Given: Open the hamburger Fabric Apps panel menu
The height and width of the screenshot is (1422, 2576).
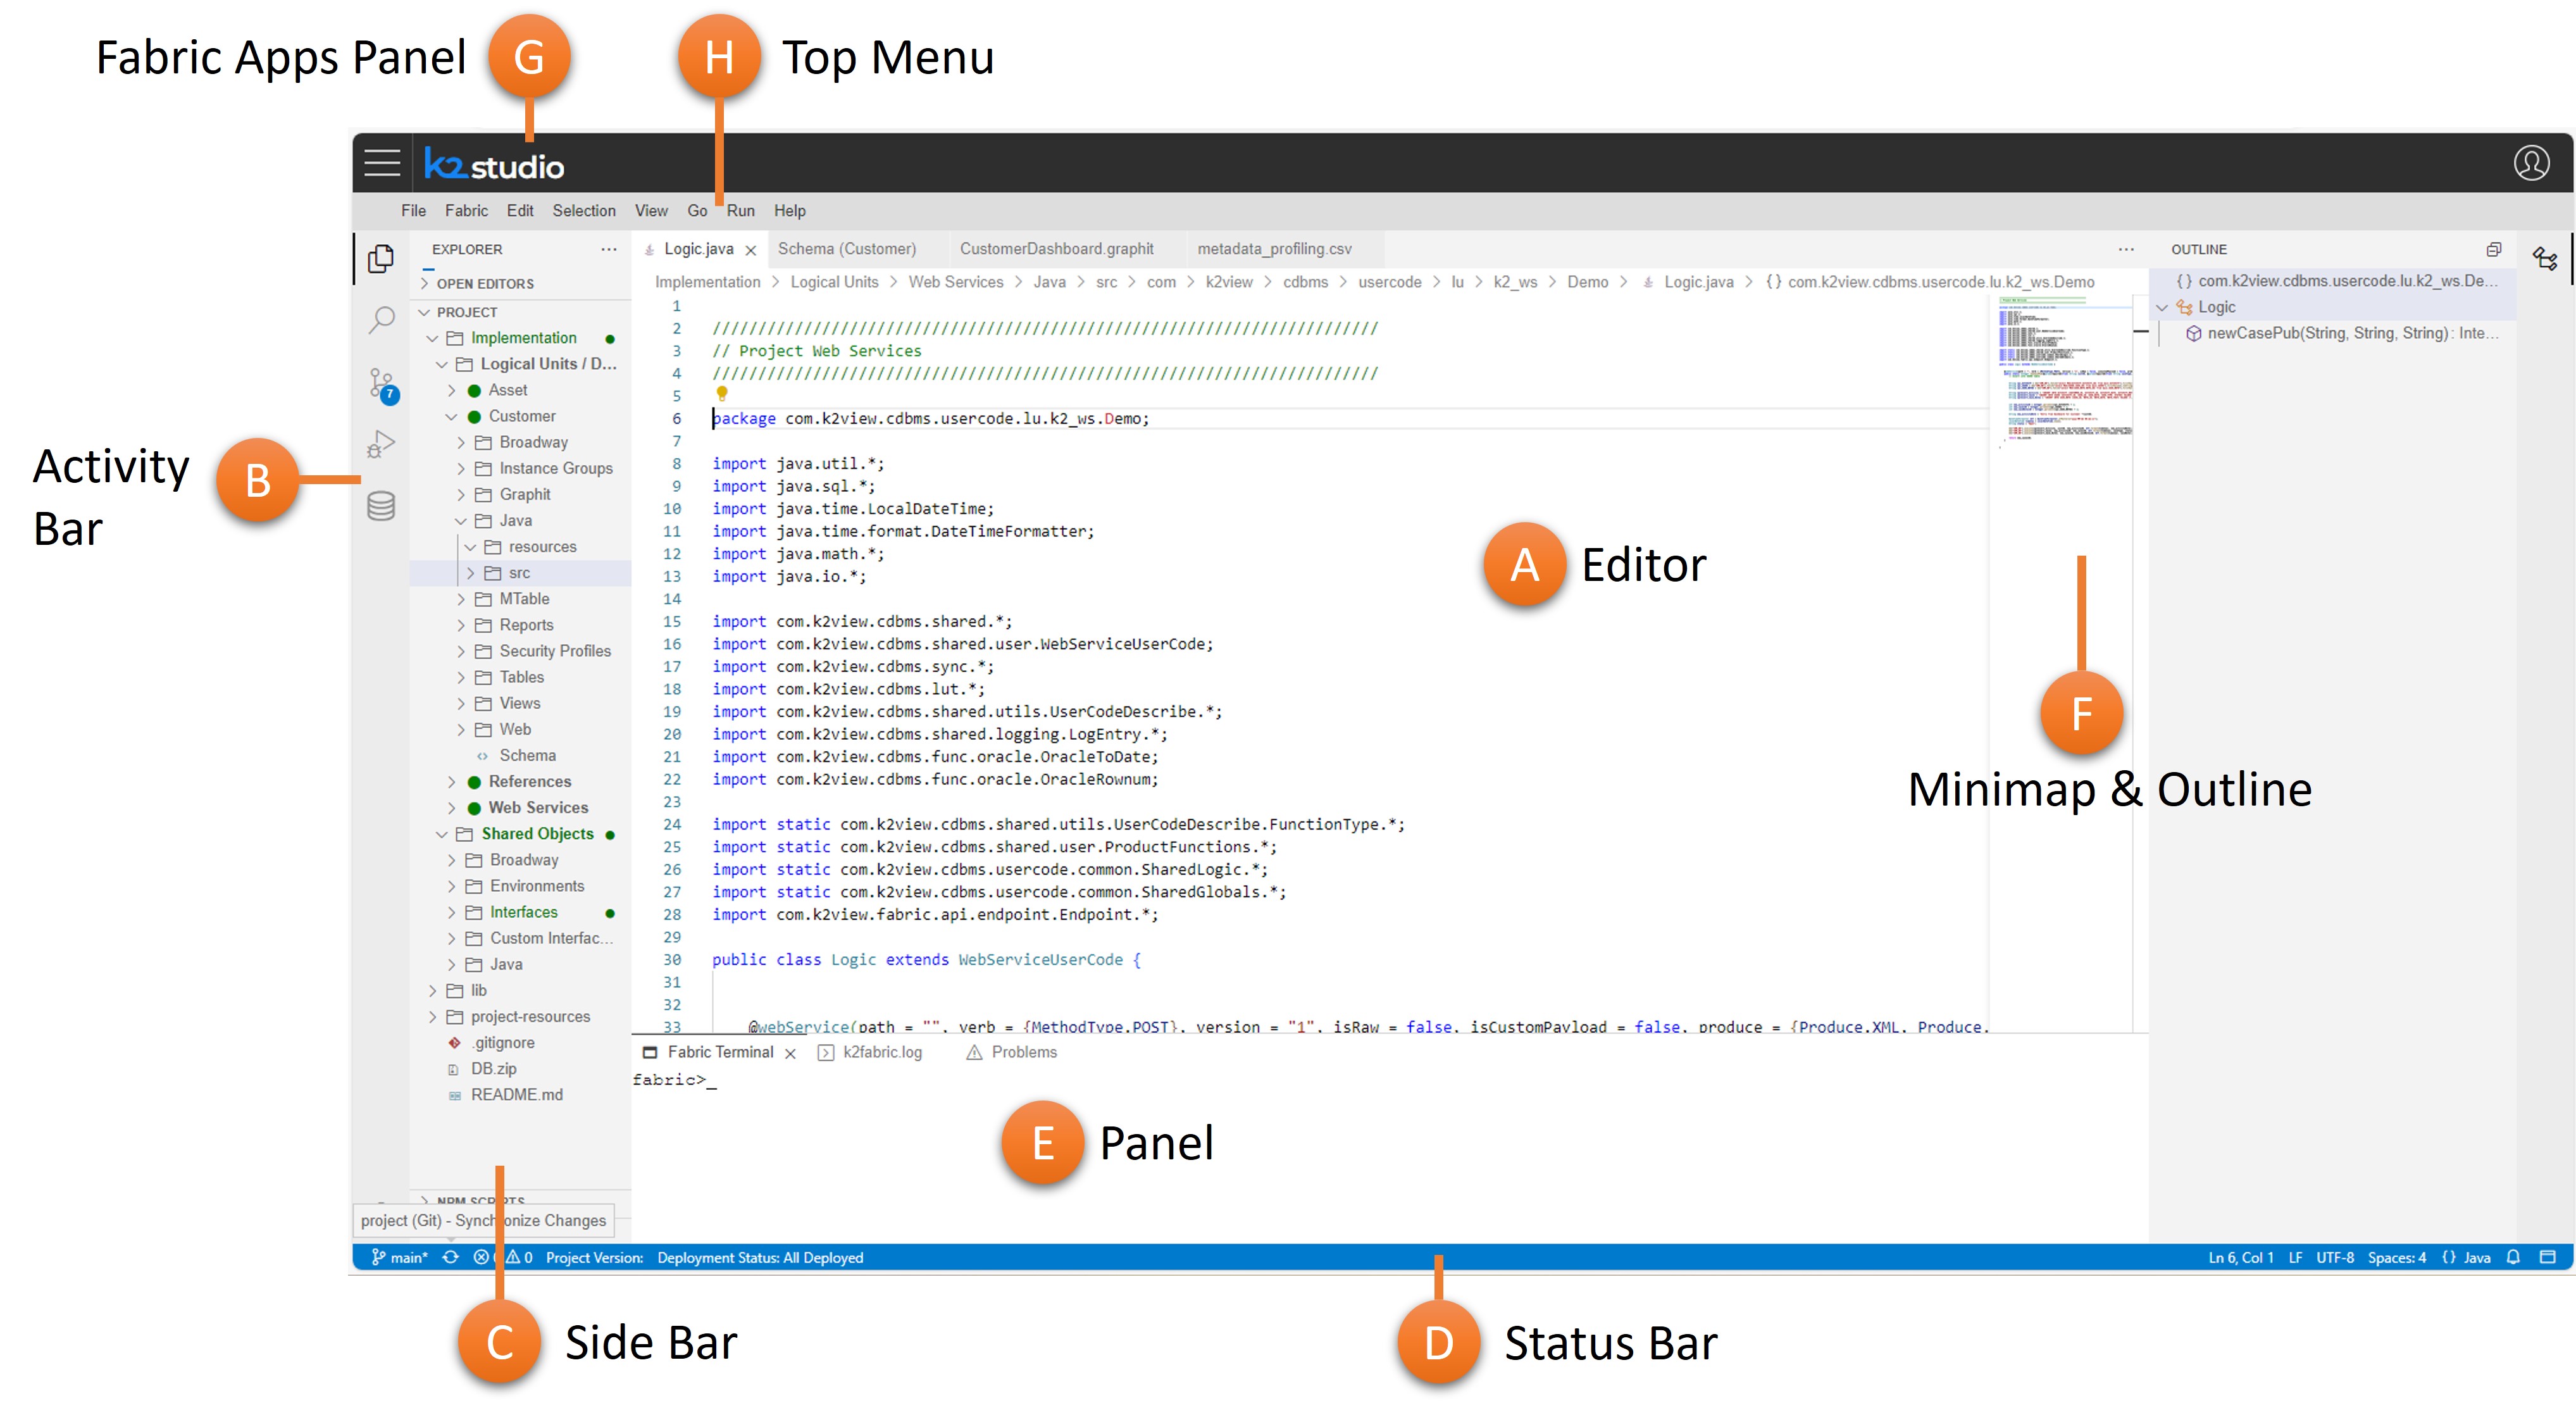Looking at the screenshot, I should 382,163.
